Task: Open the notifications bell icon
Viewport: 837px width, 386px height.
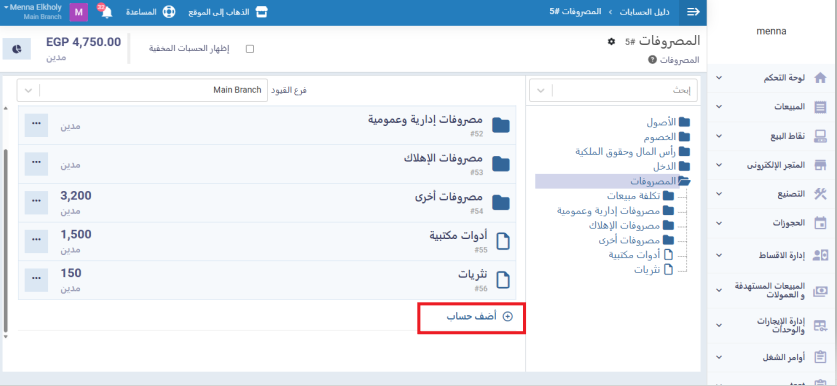Action: click(106, 12)
